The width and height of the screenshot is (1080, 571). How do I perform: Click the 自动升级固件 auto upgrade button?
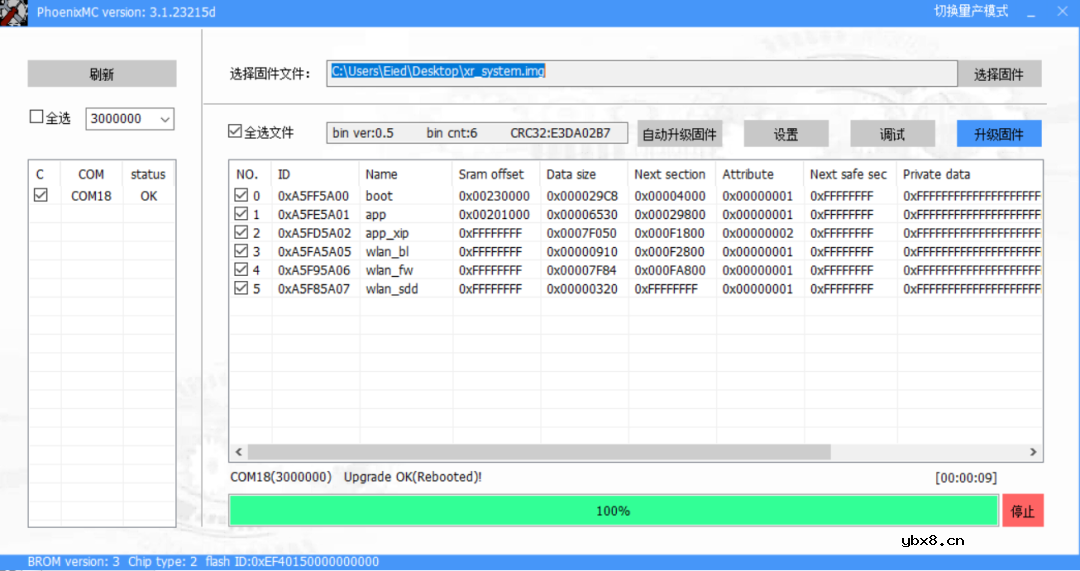point(679,134)
